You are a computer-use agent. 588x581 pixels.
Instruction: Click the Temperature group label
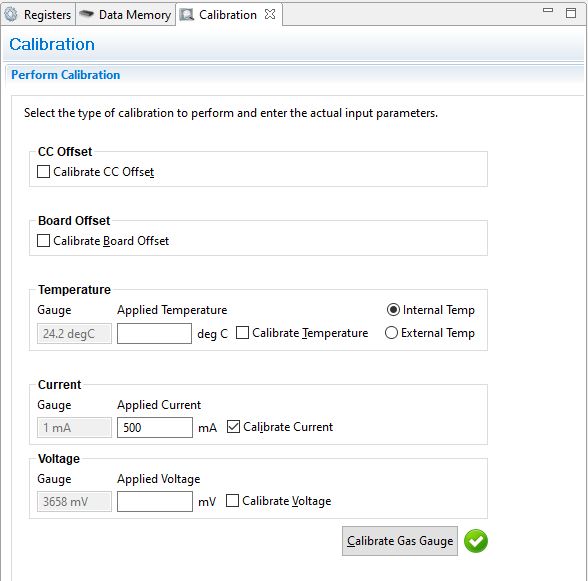74,290
